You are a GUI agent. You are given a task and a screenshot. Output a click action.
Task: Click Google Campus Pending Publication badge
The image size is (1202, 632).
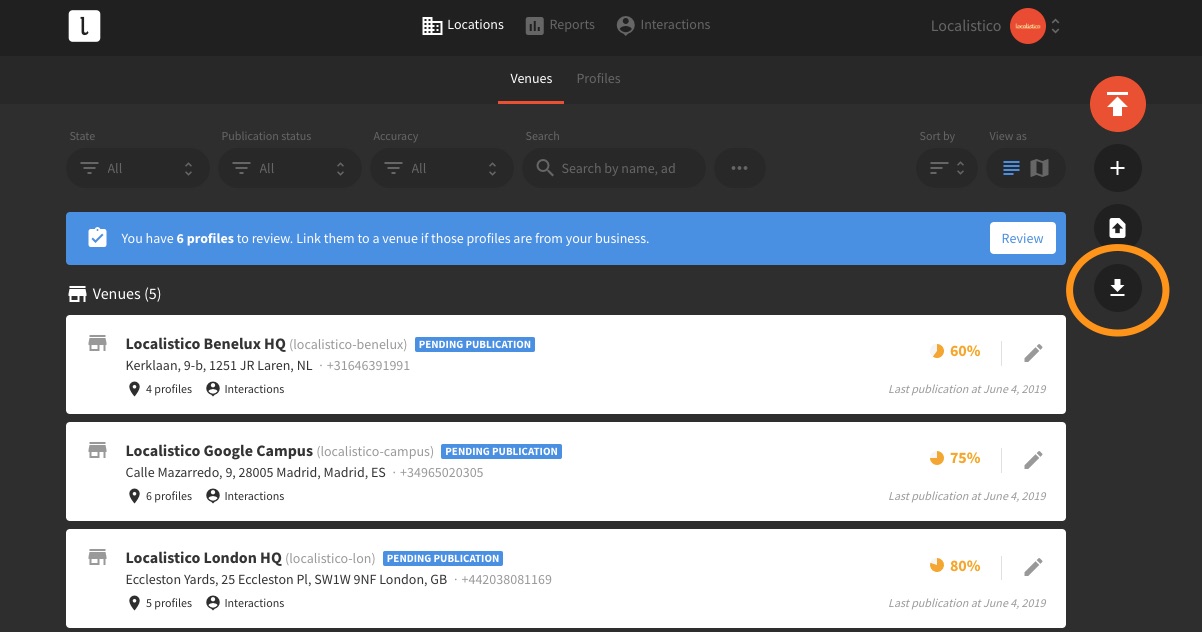[x=502, y=451]
